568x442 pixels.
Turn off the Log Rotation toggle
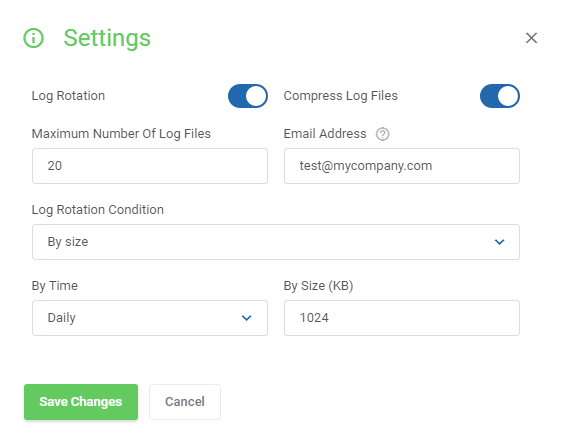tap(248, 96)
